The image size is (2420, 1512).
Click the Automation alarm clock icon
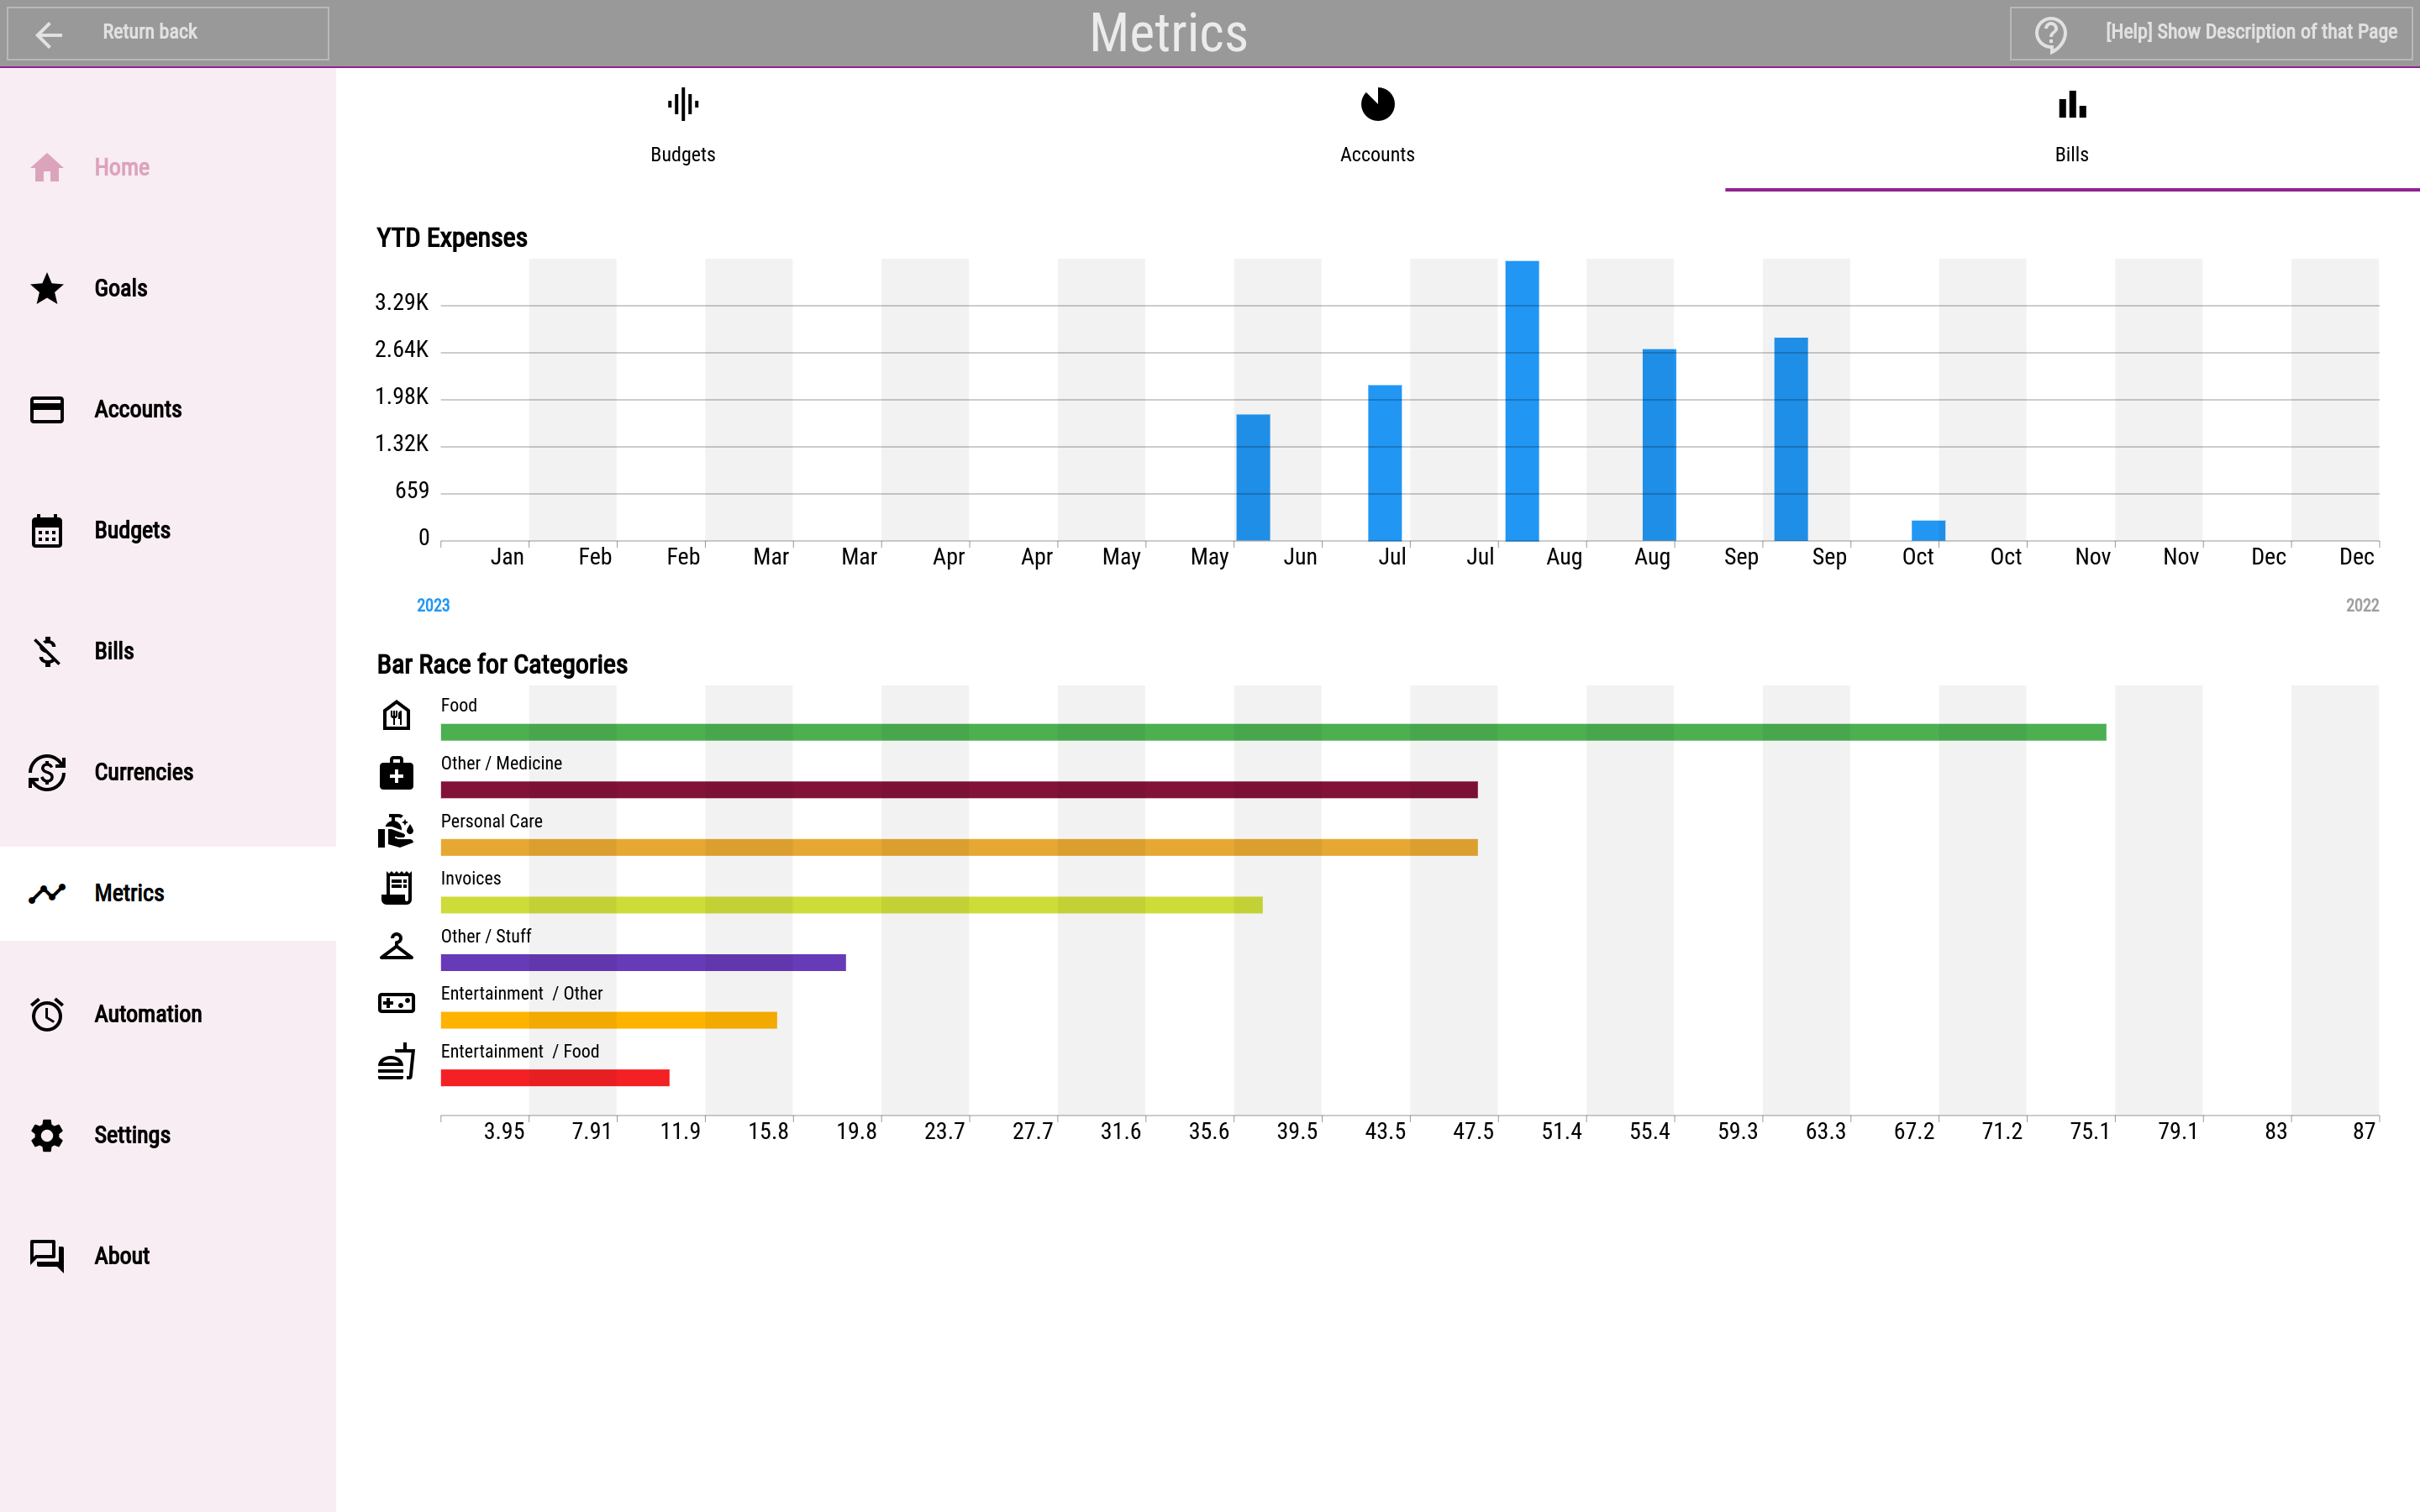click(47, 1014)
